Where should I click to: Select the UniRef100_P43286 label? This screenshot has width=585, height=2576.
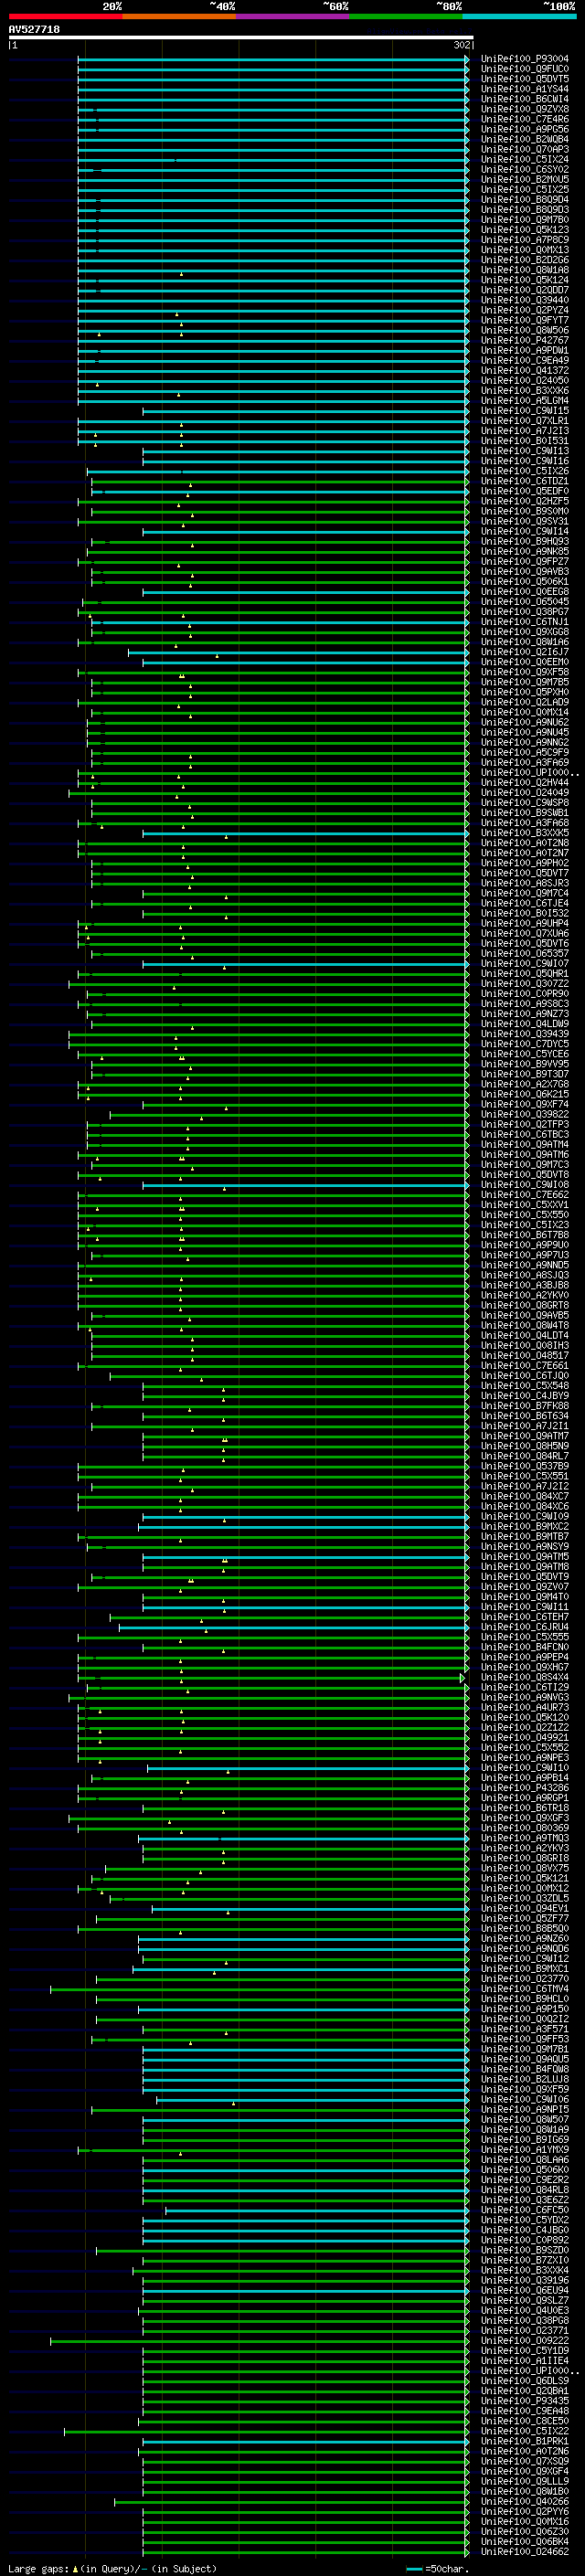point(524,1788)
